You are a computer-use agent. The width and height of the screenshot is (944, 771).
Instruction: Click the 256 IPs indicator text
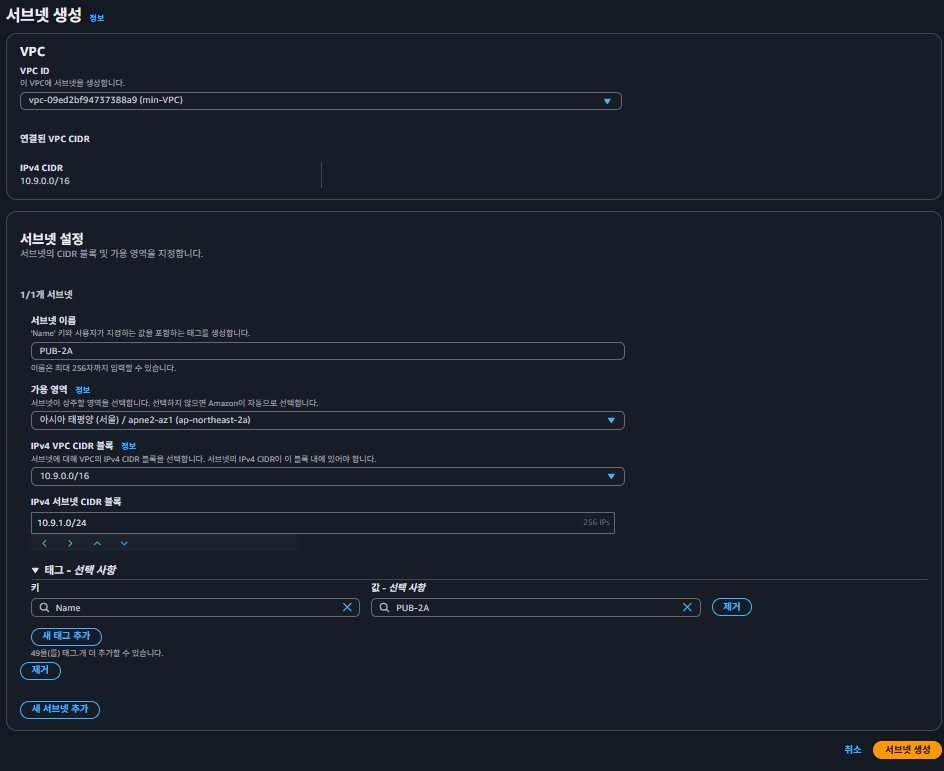click(x=596, y=522)
